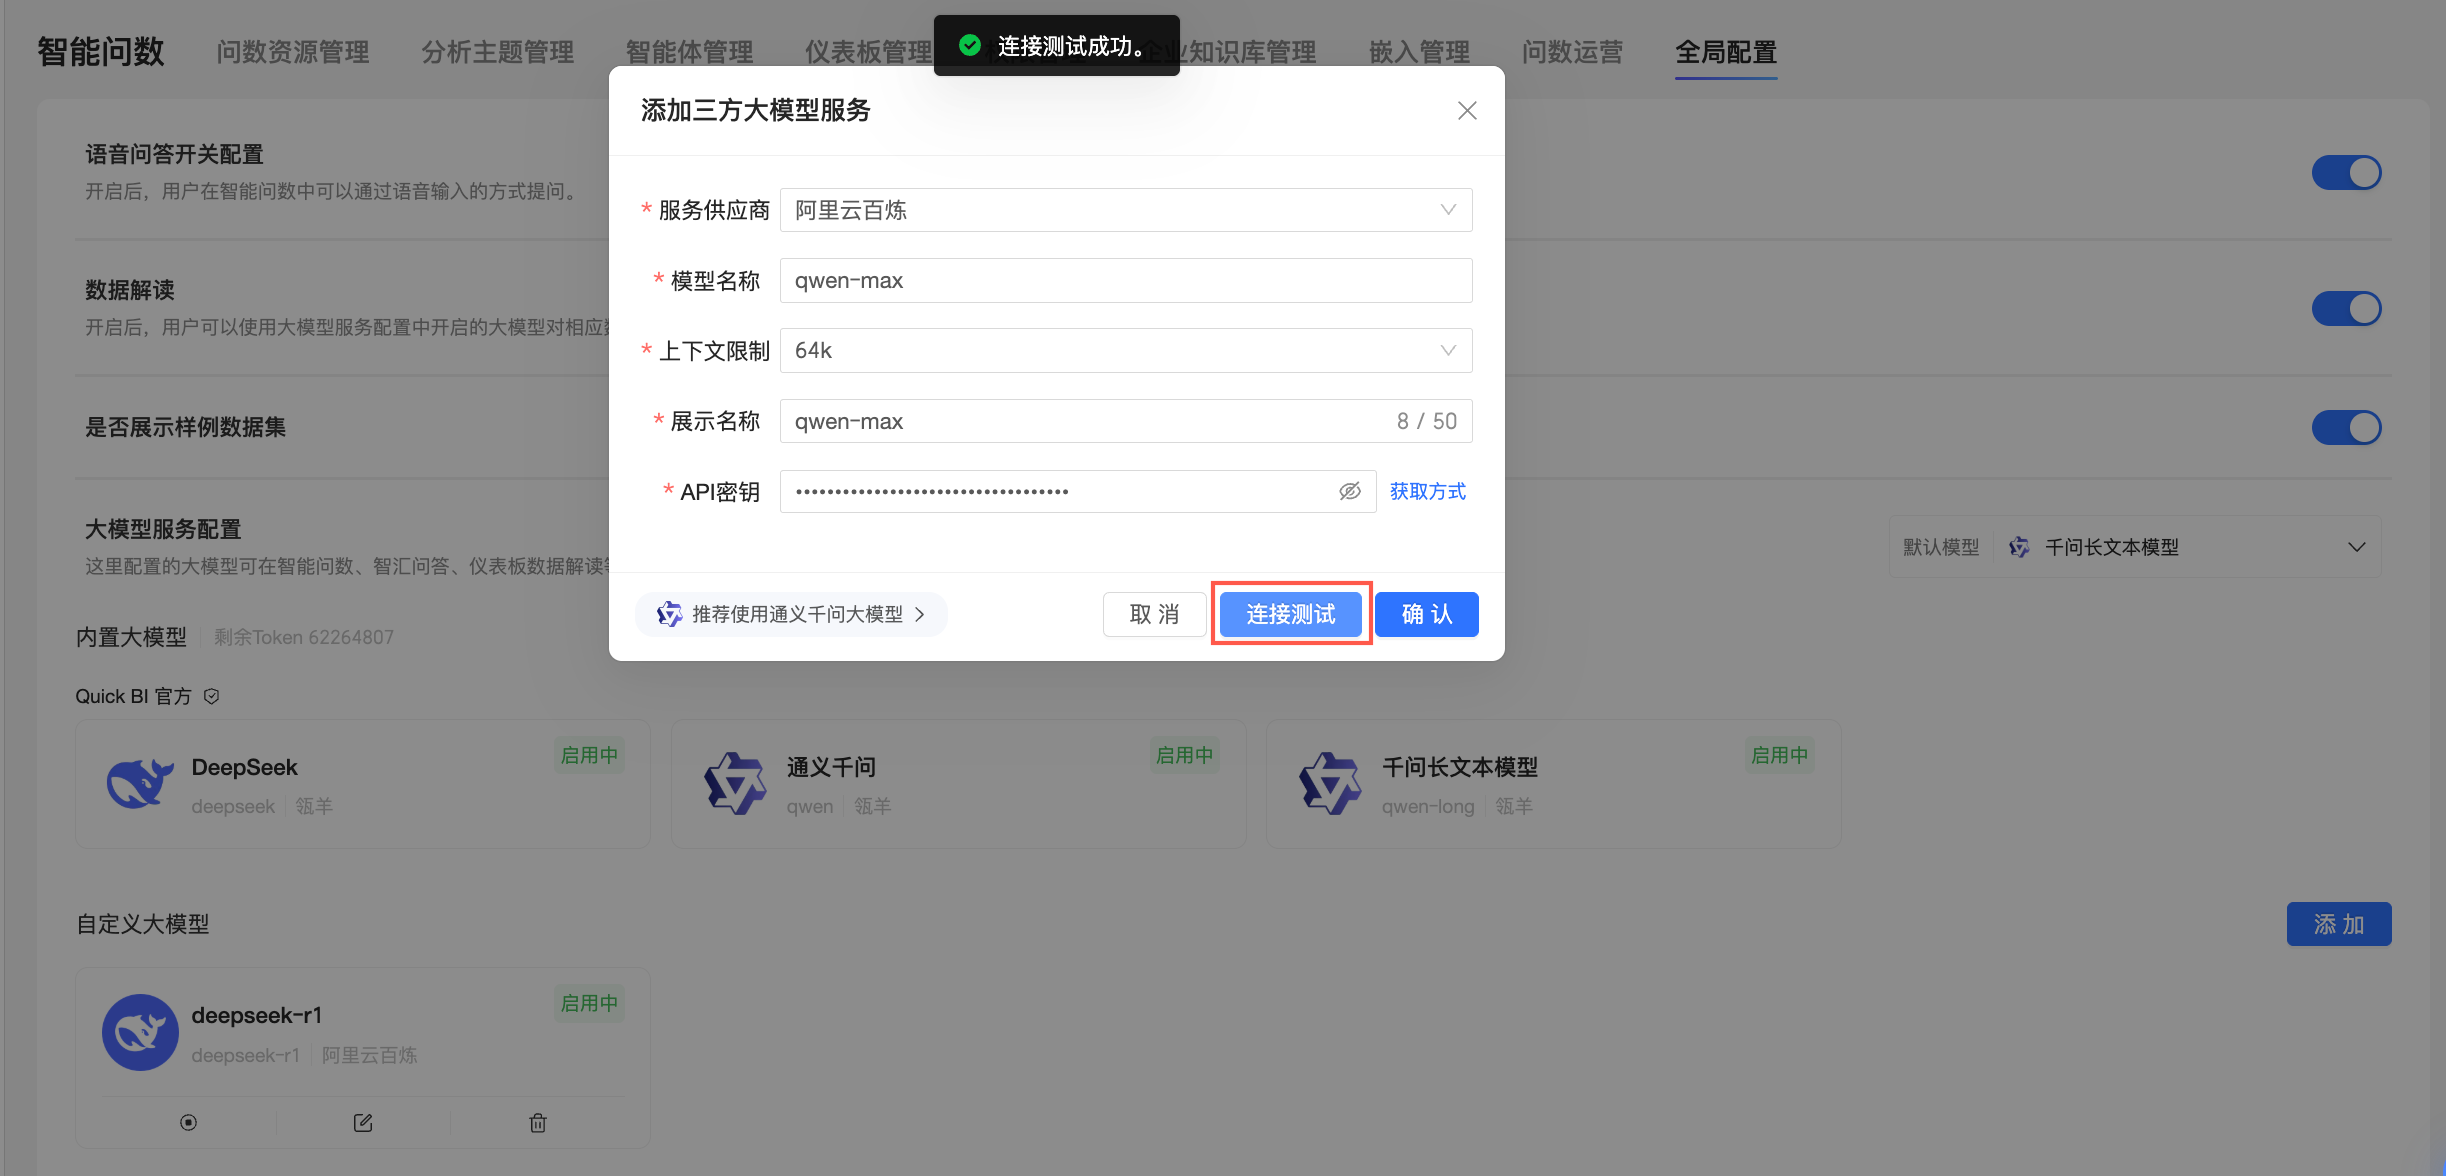Screen dimensions: 2446x1176
Task: Toggle API key visibility eye icon
Action: coord(1349,491)
